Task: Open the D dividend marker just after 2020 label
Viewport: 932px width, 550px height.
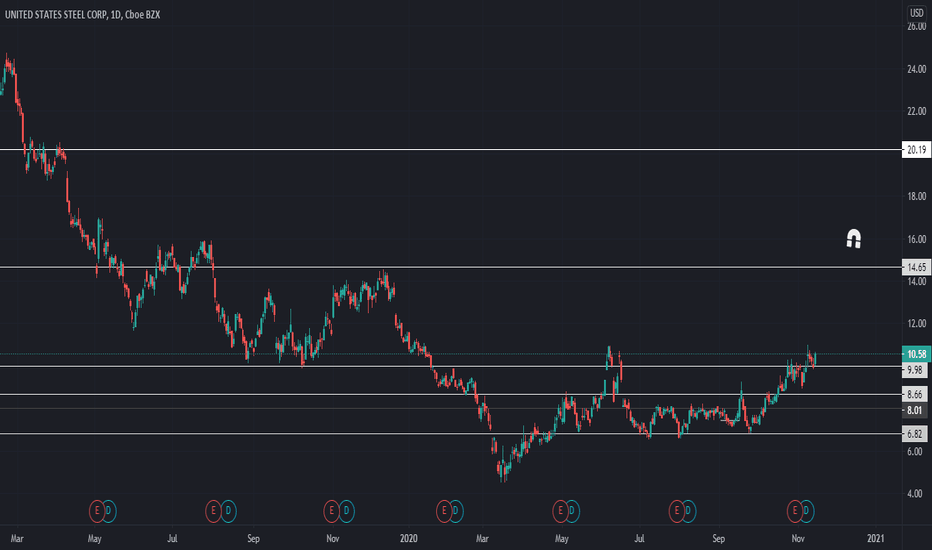Action: click(455, 511)
